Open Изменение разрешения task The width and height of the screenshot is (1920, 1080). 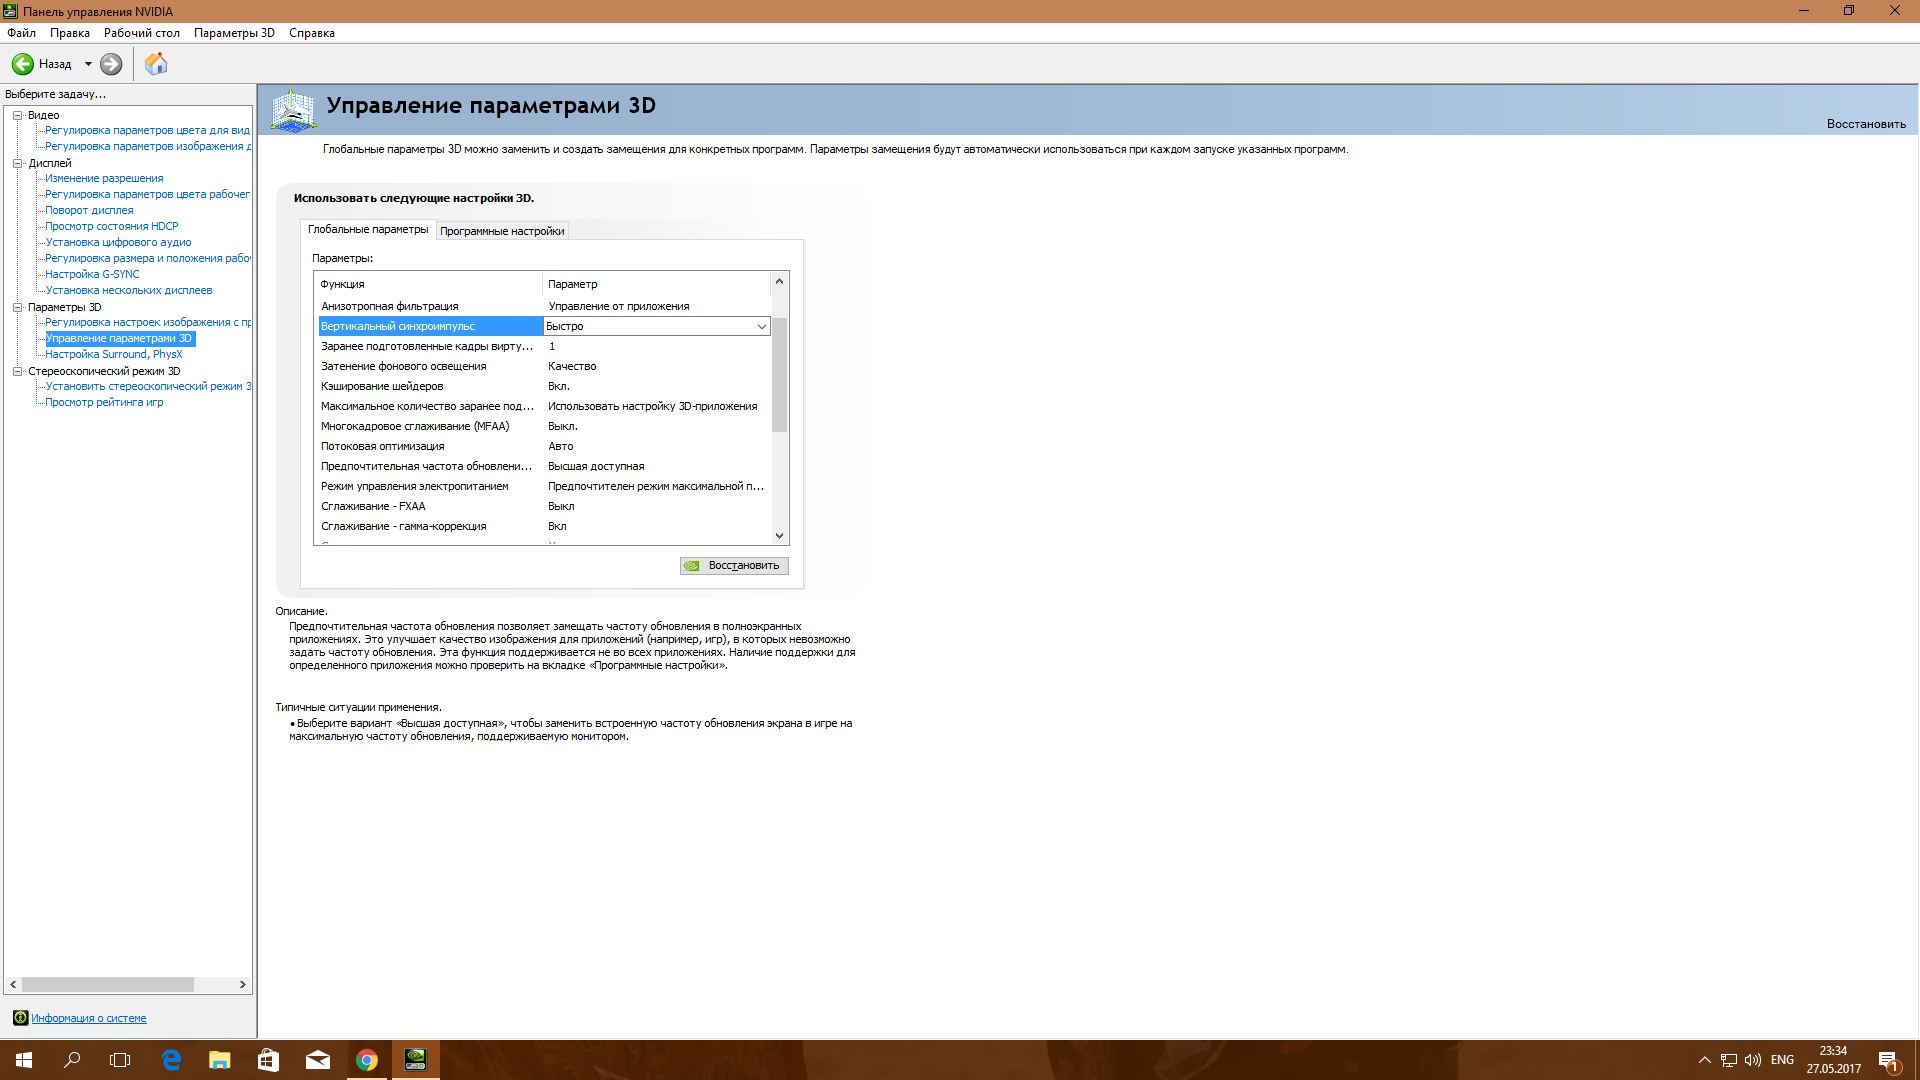coord(104,178)
